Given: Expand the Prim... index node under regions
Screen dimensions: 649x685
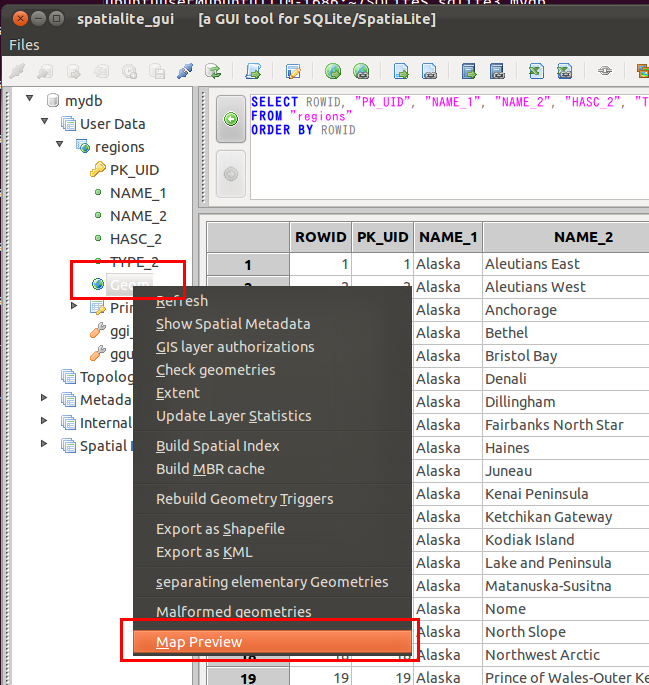Looking at the screenshot, I should click(x=74, y=306).
